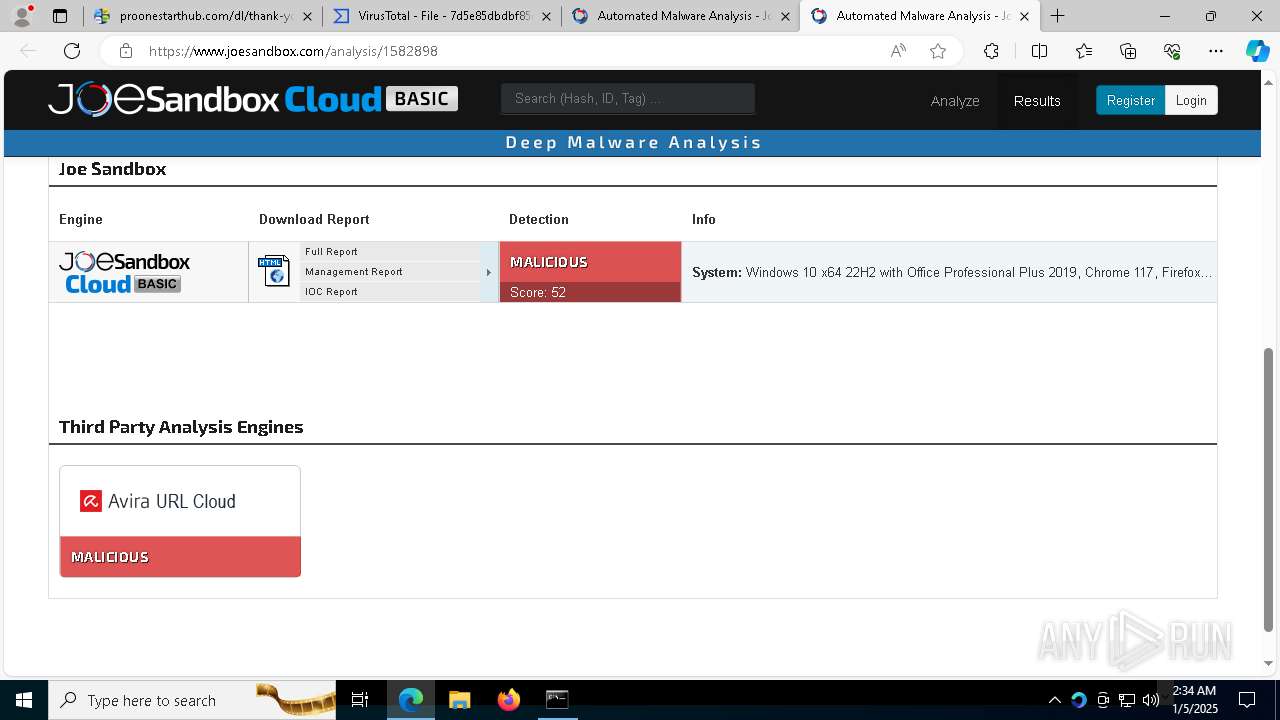The image size is (1280, 720).
Task: Open Firefox from the taskbar
Action: (x=509, y=700)
